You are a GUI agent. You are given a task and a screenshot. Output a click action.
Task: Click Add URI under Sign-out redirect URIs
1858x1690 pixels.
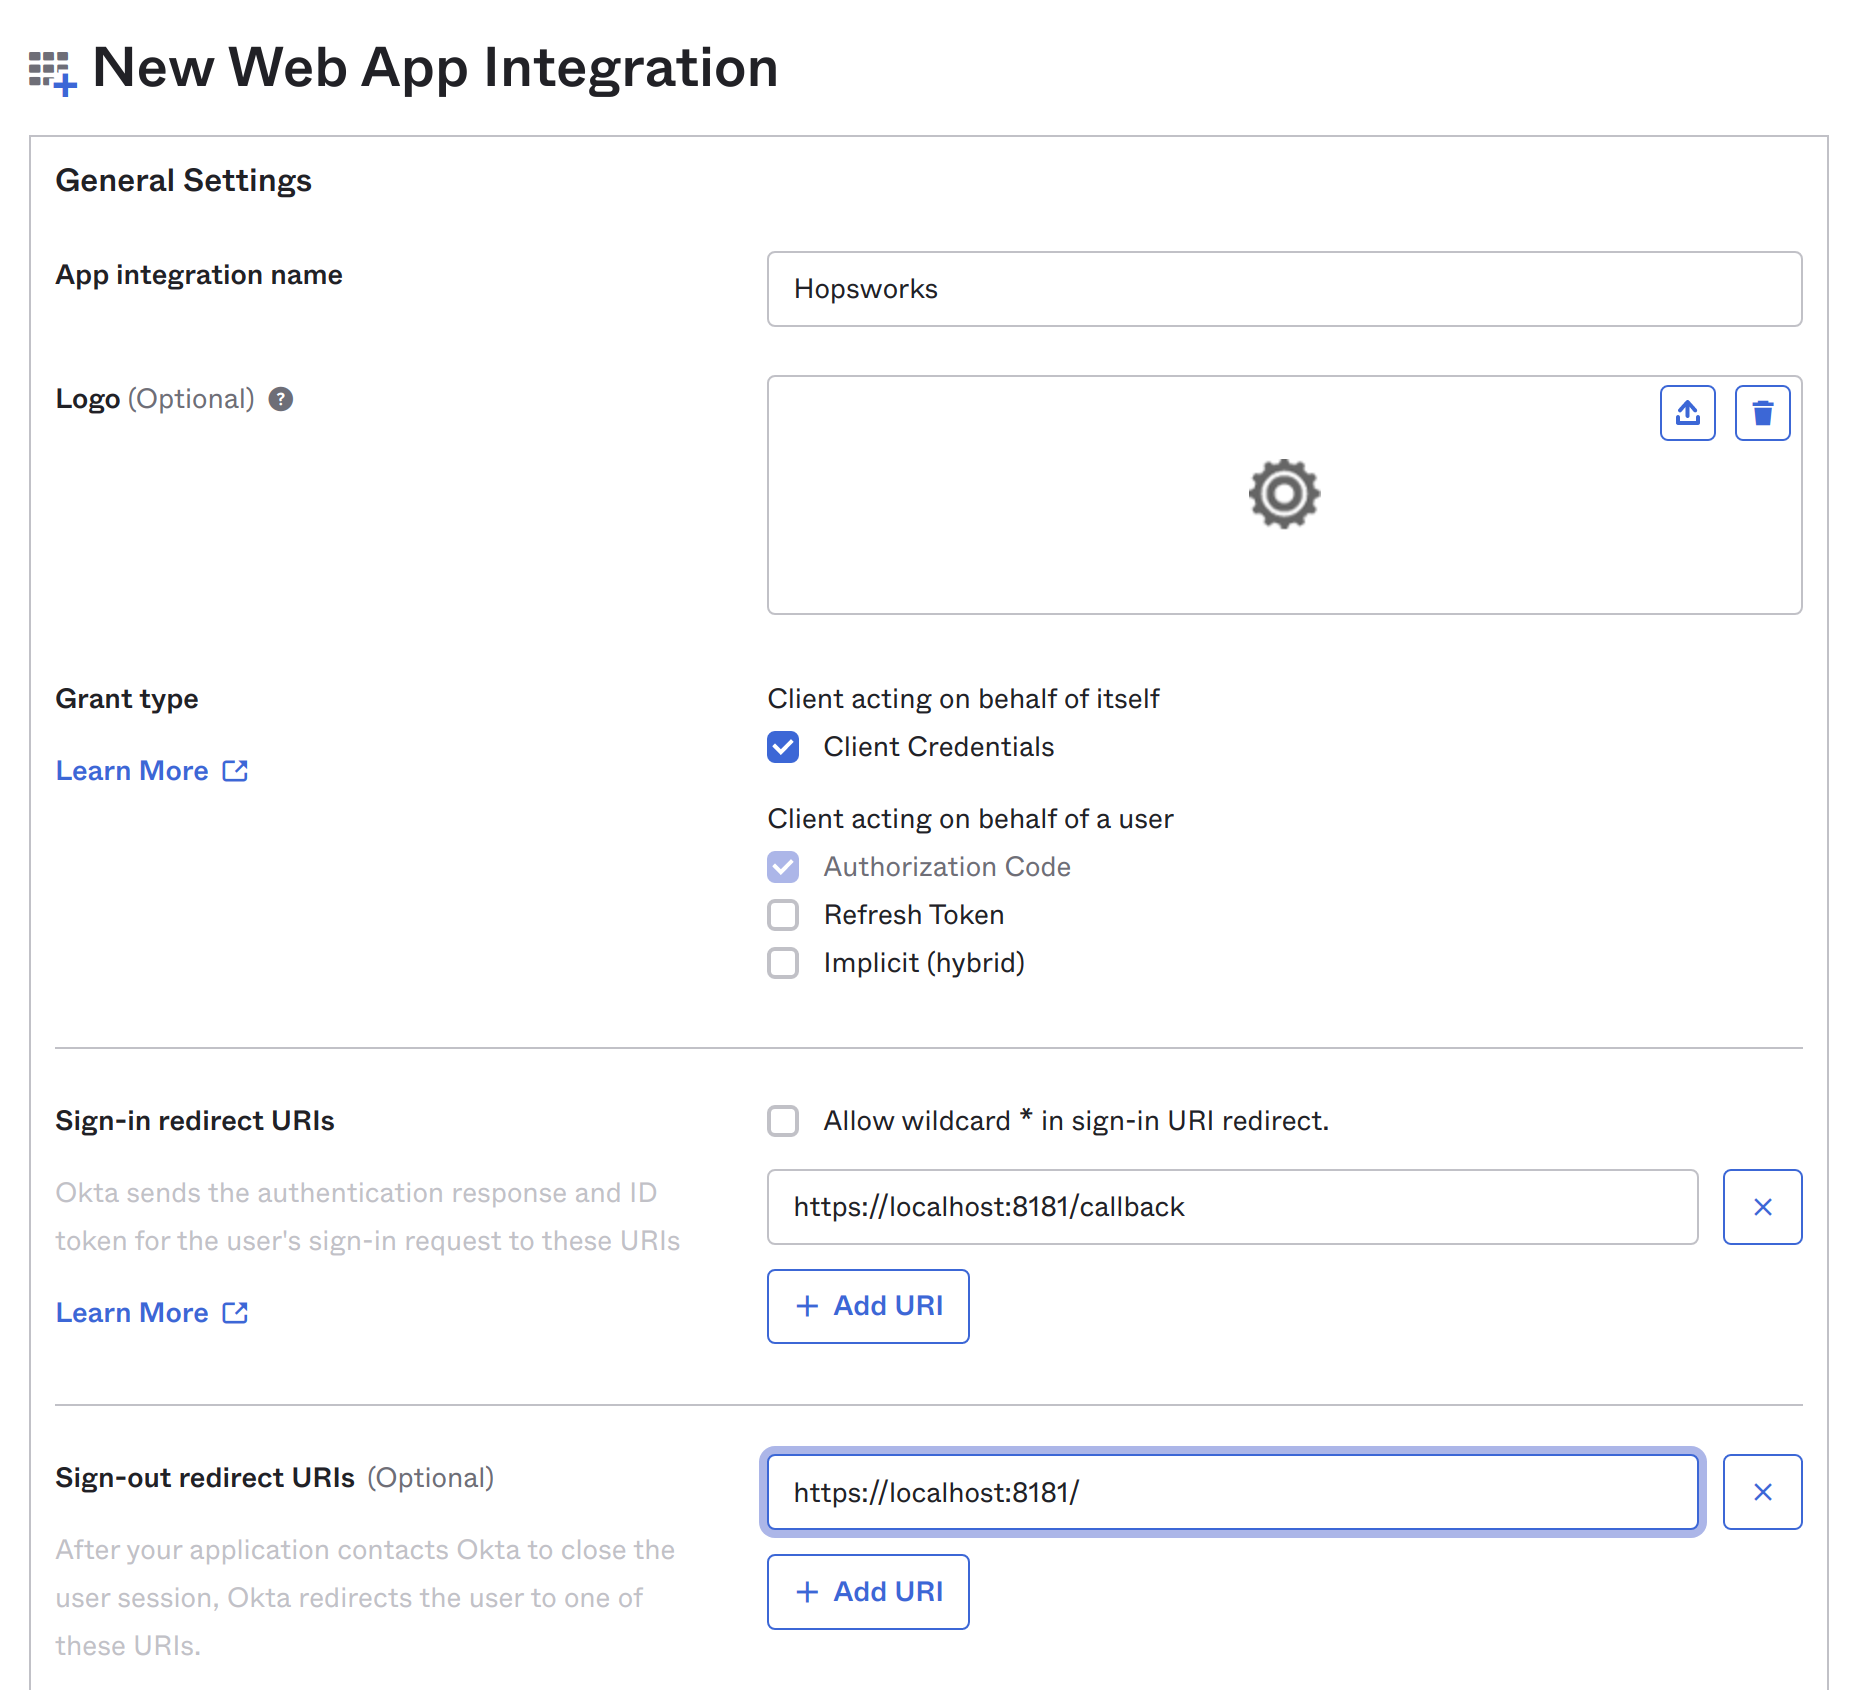tap(867, 1591)
